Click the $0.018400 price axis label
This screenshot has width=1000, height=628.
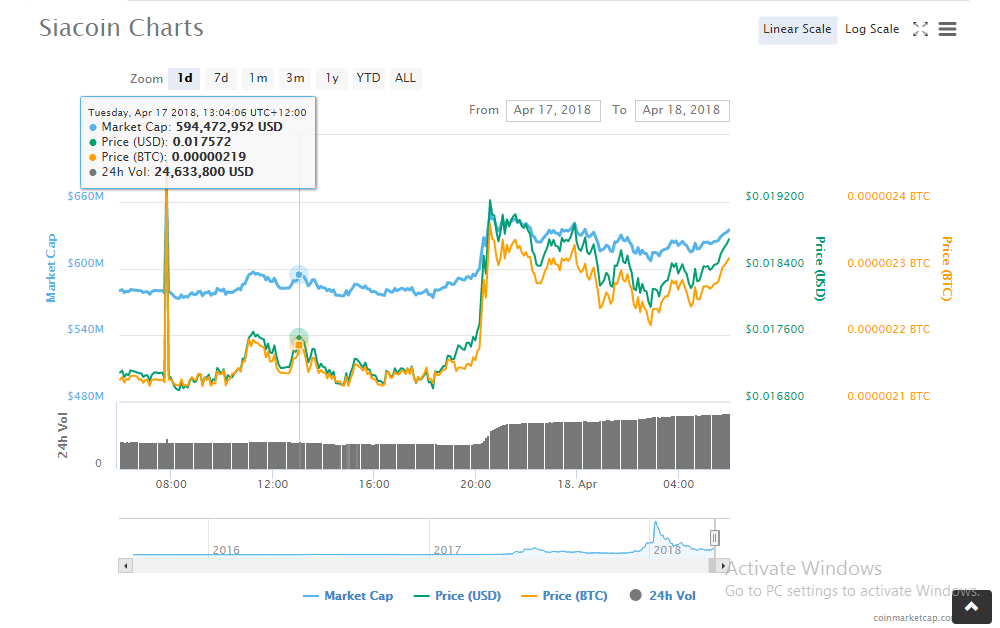click(x=775, y=263)
